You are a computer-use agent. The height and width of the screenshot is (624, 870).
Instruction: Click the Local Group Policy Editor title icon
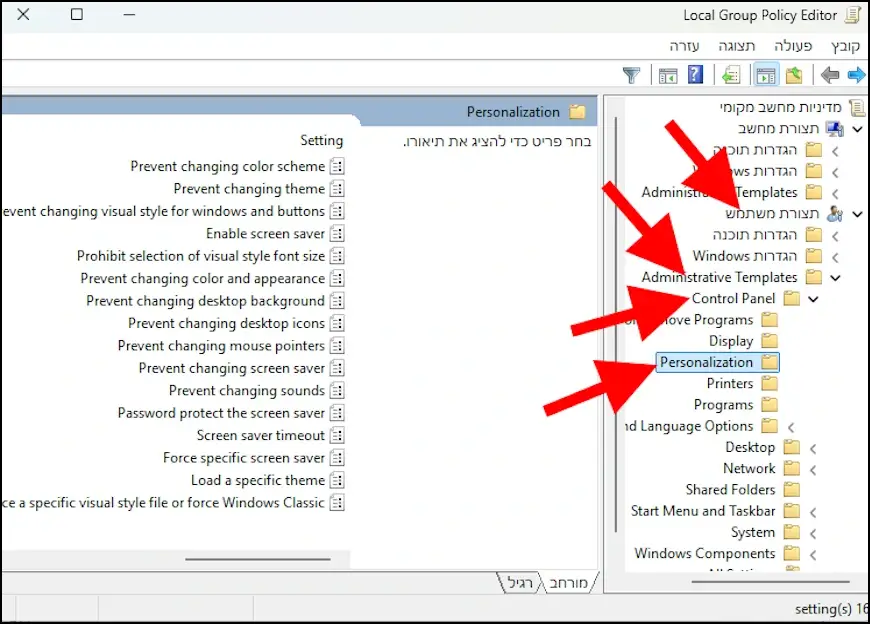point(853,15)
